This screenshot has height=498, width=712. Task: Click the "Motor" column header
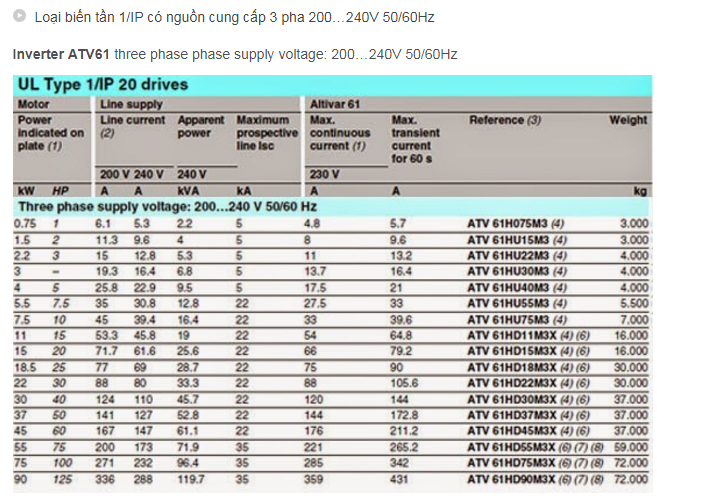pyautogui.click(x=34, y=104)
